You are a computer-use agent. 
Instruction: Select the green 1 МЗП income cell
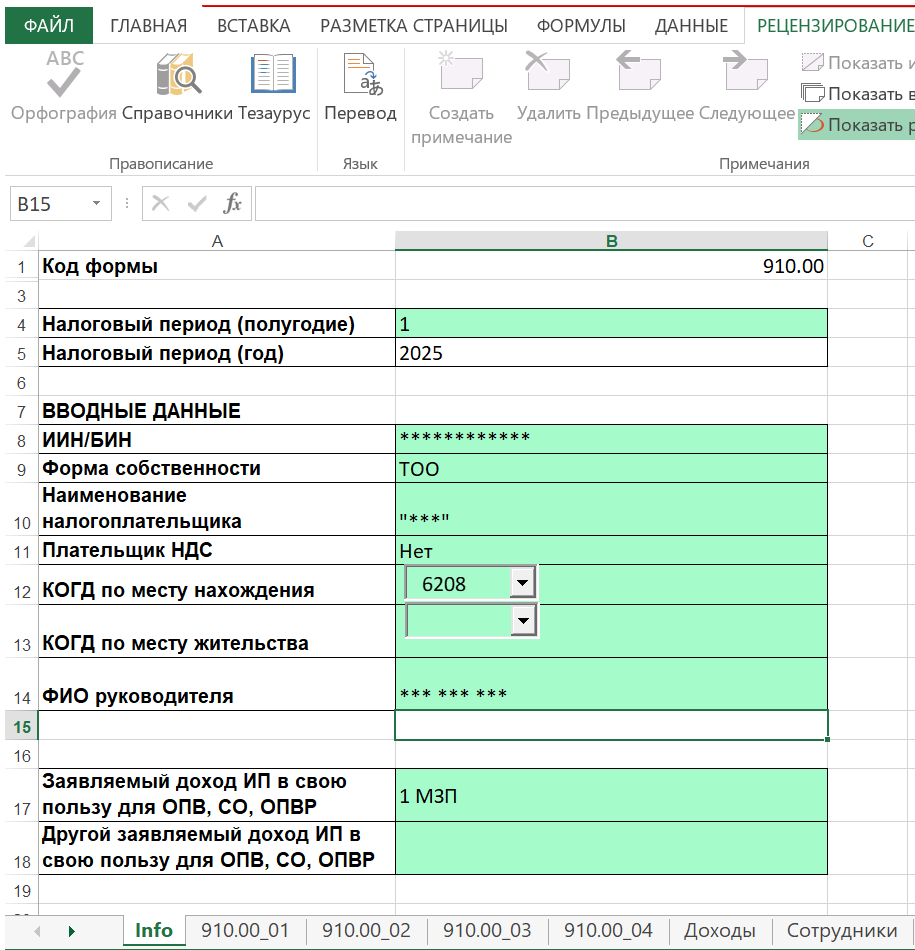point(611,795)
